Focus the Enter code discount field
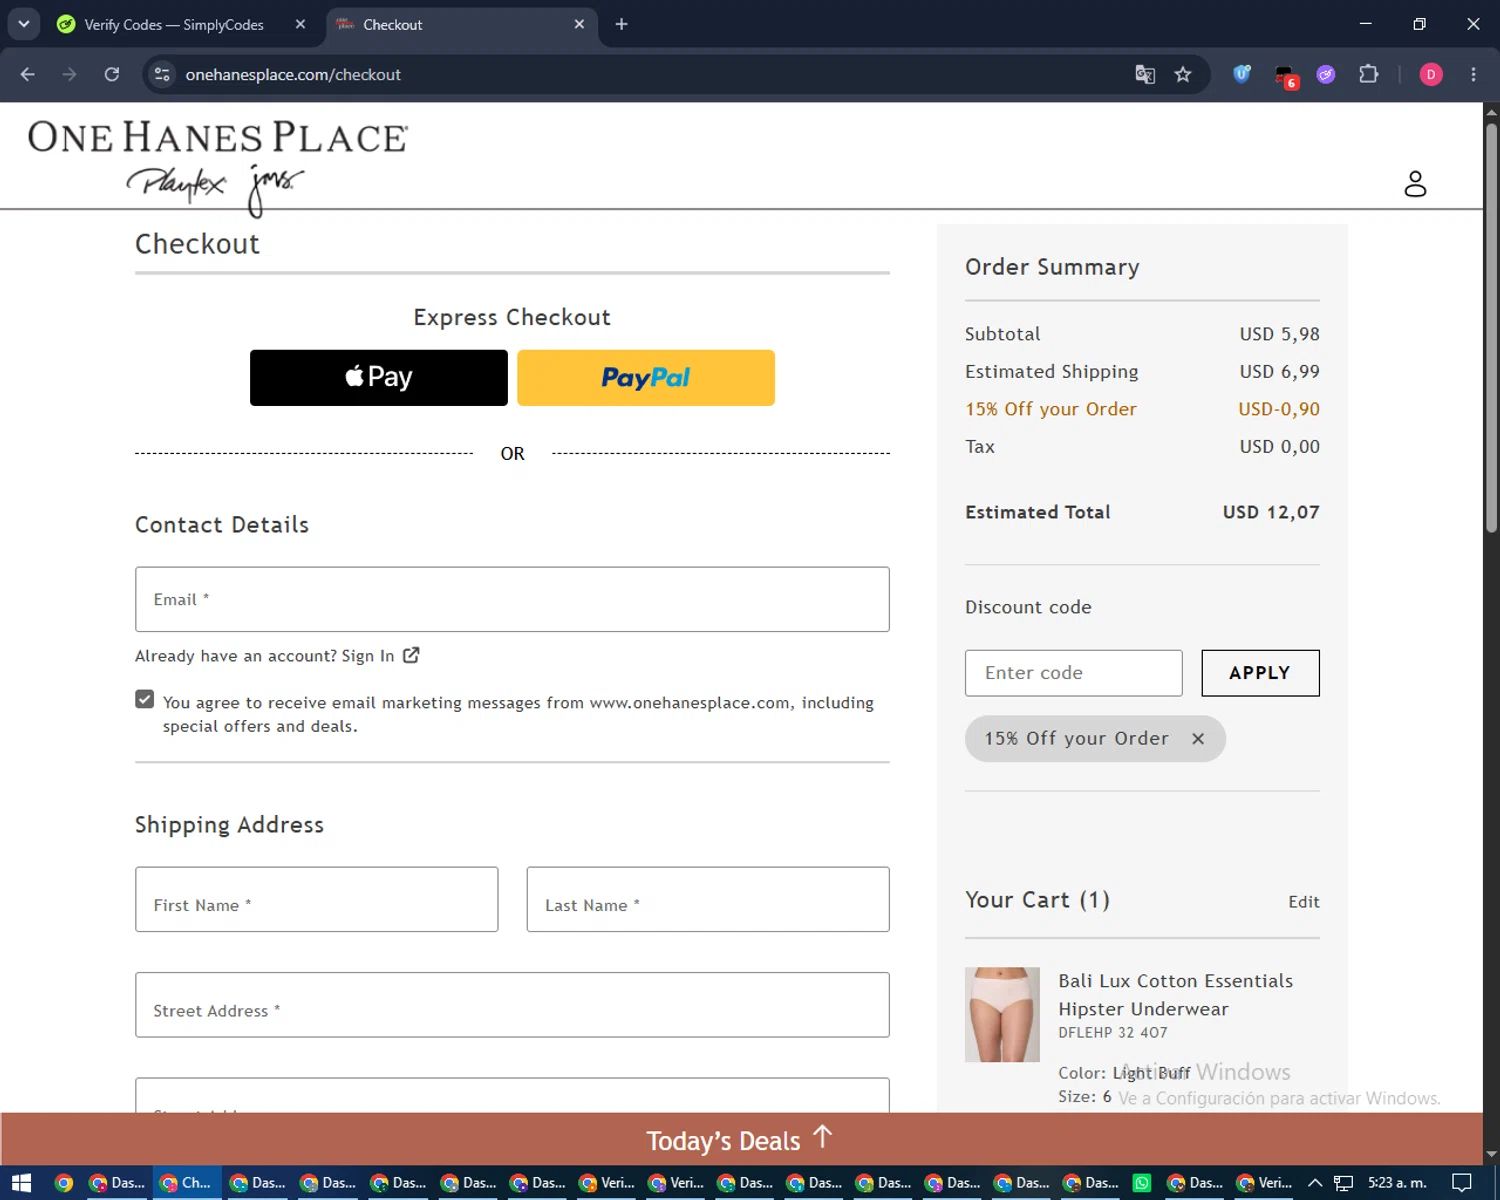The height and width of the screenshot is (1200, 1500). [x=1074, y=673]
